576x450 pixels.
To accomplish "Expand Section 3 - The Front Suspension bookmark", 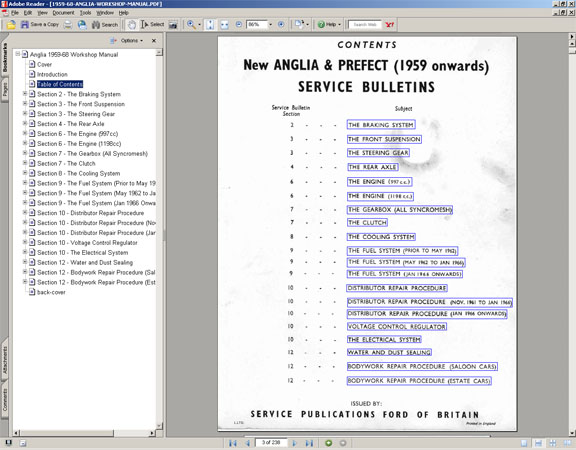I will 25,104.
